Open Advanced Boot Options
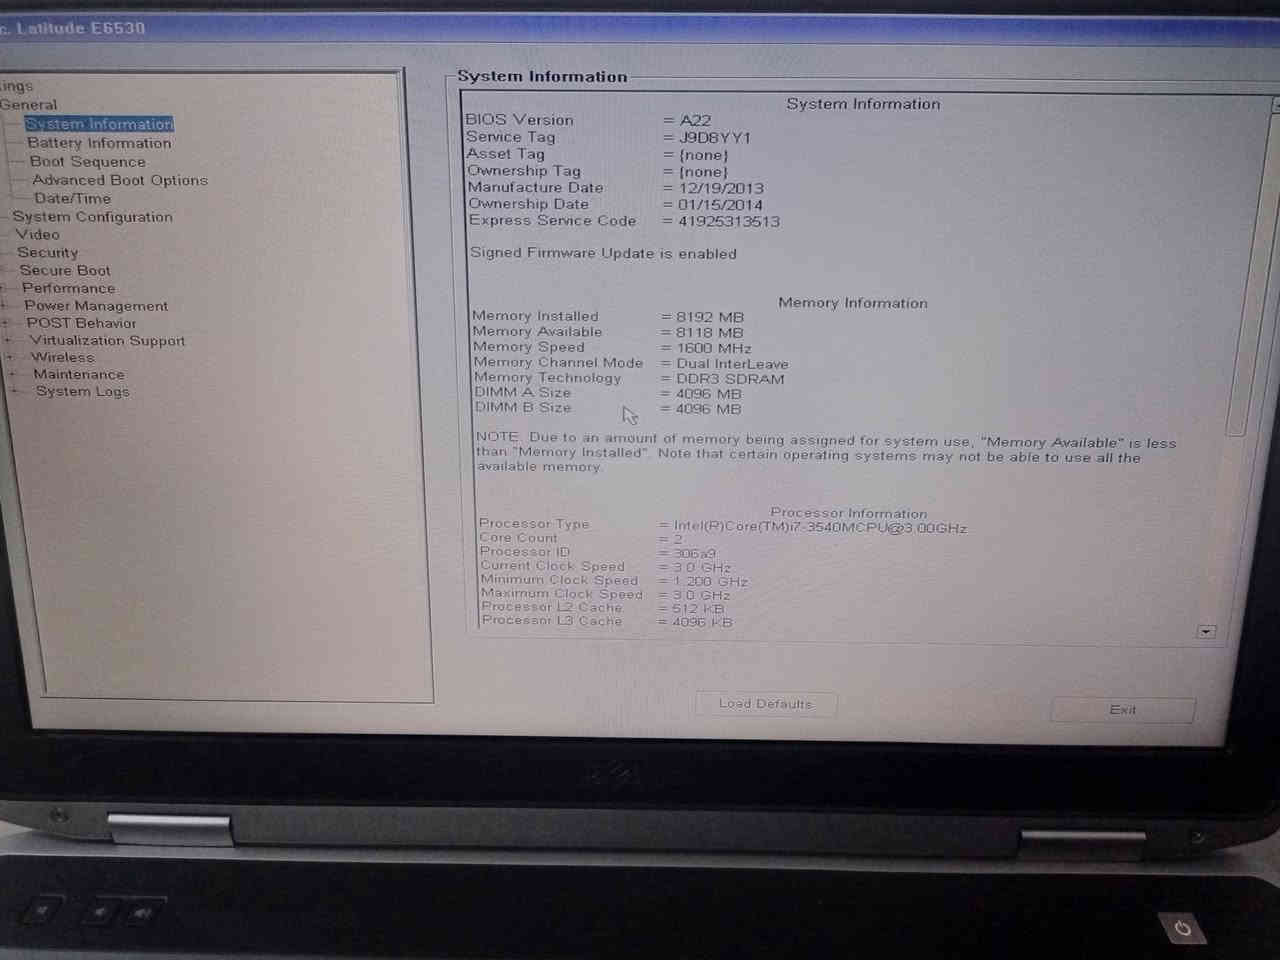Viewport: 1280px width, 960px height. pos(119,180)
